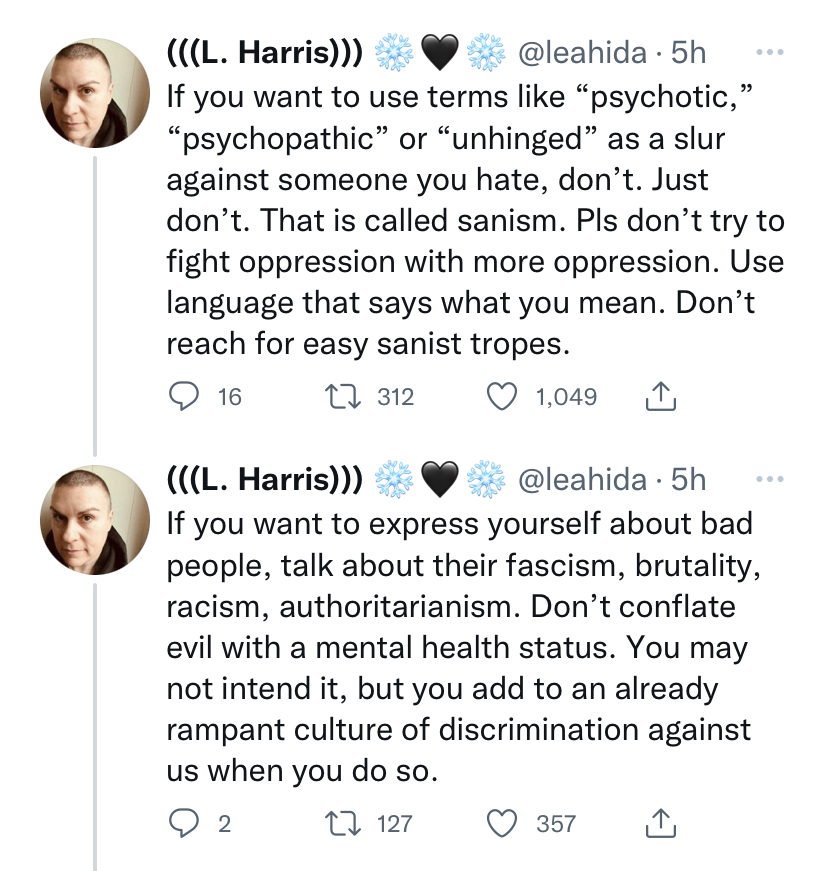
Task: Open replies on the tweet with 2 replies
Action: [x=181, y=823]
